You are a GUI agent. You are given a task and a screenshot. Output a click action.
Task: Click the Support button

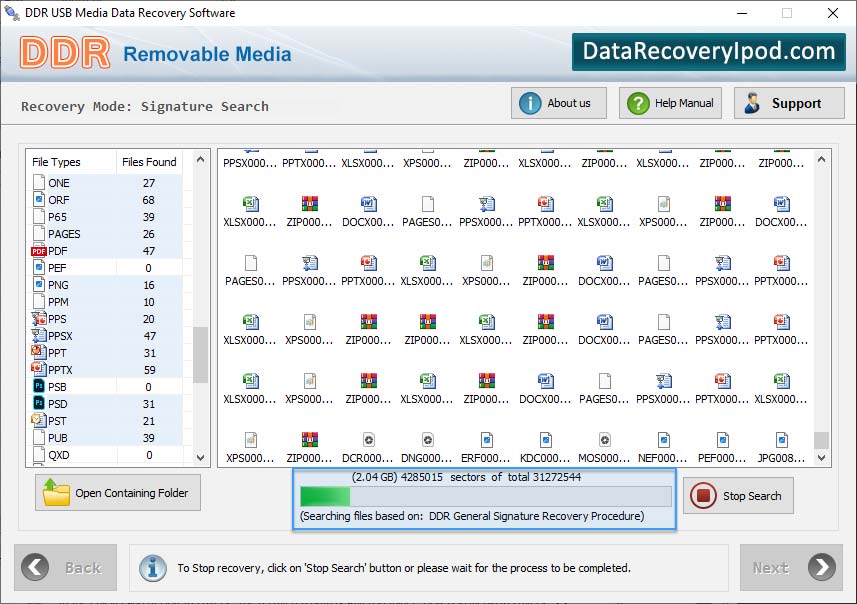[789, 103]
